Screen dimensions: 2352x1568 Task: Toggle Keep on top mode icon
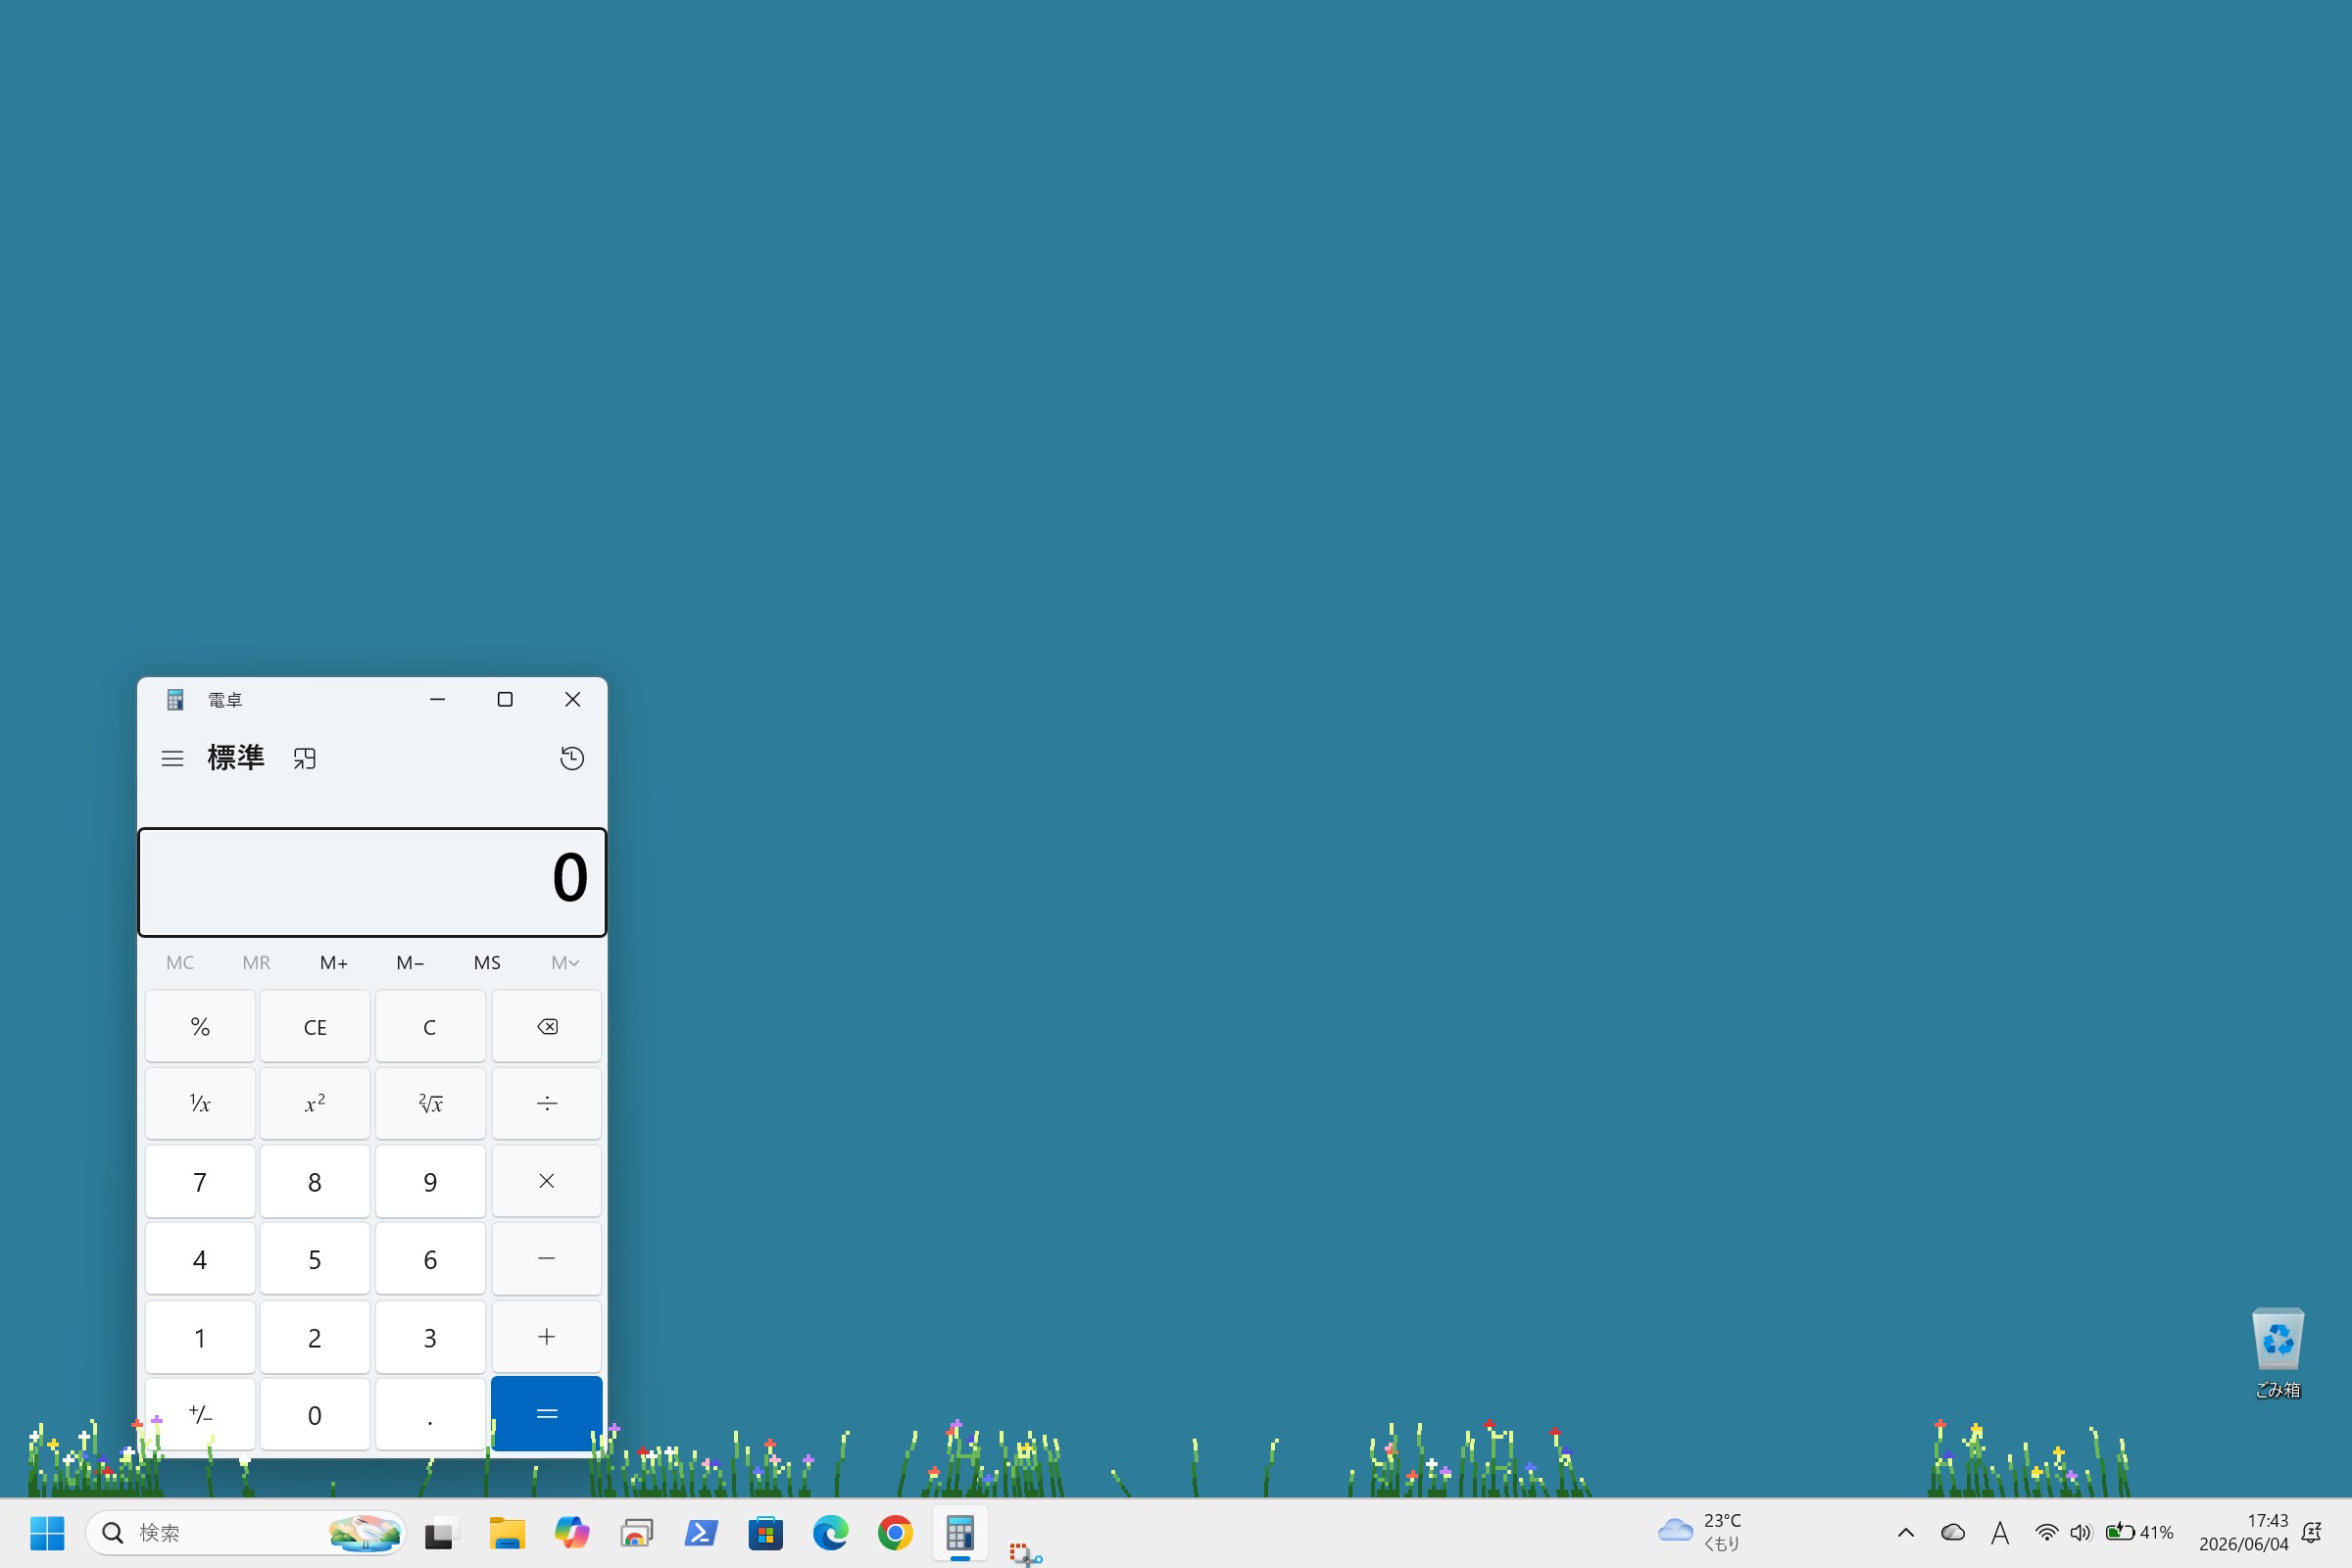point(304,759)
